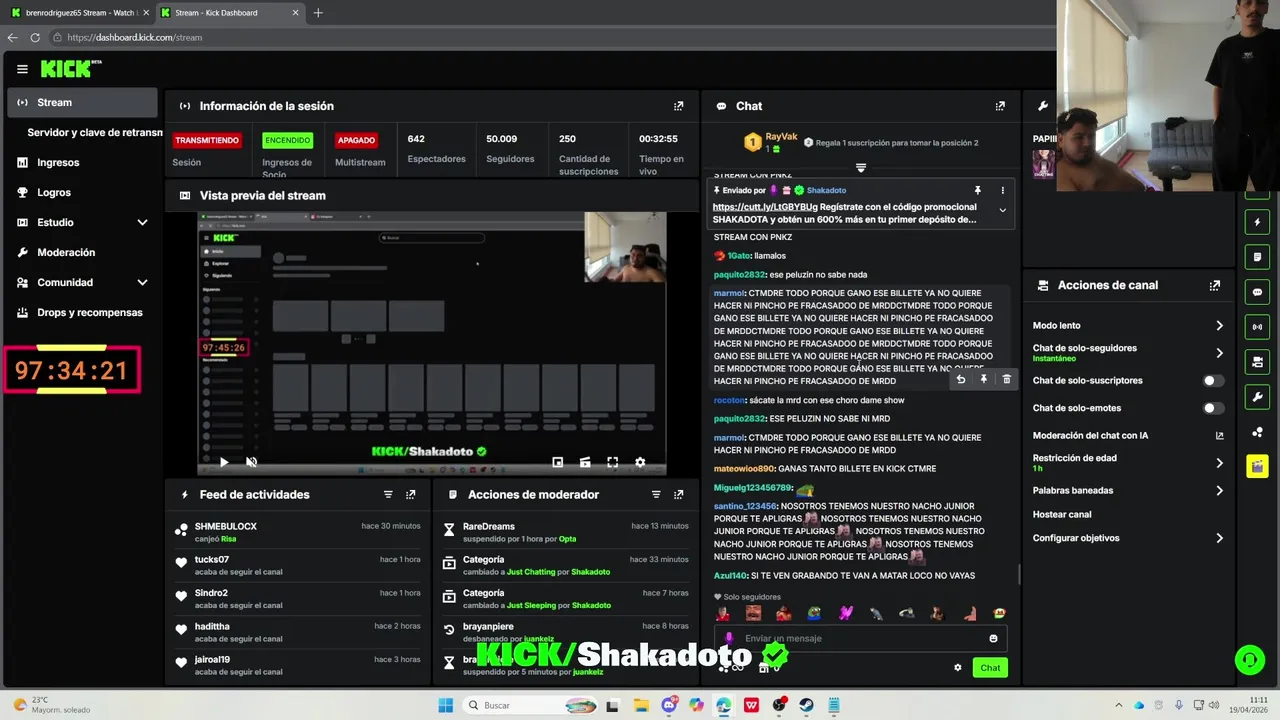Unmute the stream preview audio
The width and height of the screenshot is (1280, 720).
pyautogui.click(x=251, y=462)
